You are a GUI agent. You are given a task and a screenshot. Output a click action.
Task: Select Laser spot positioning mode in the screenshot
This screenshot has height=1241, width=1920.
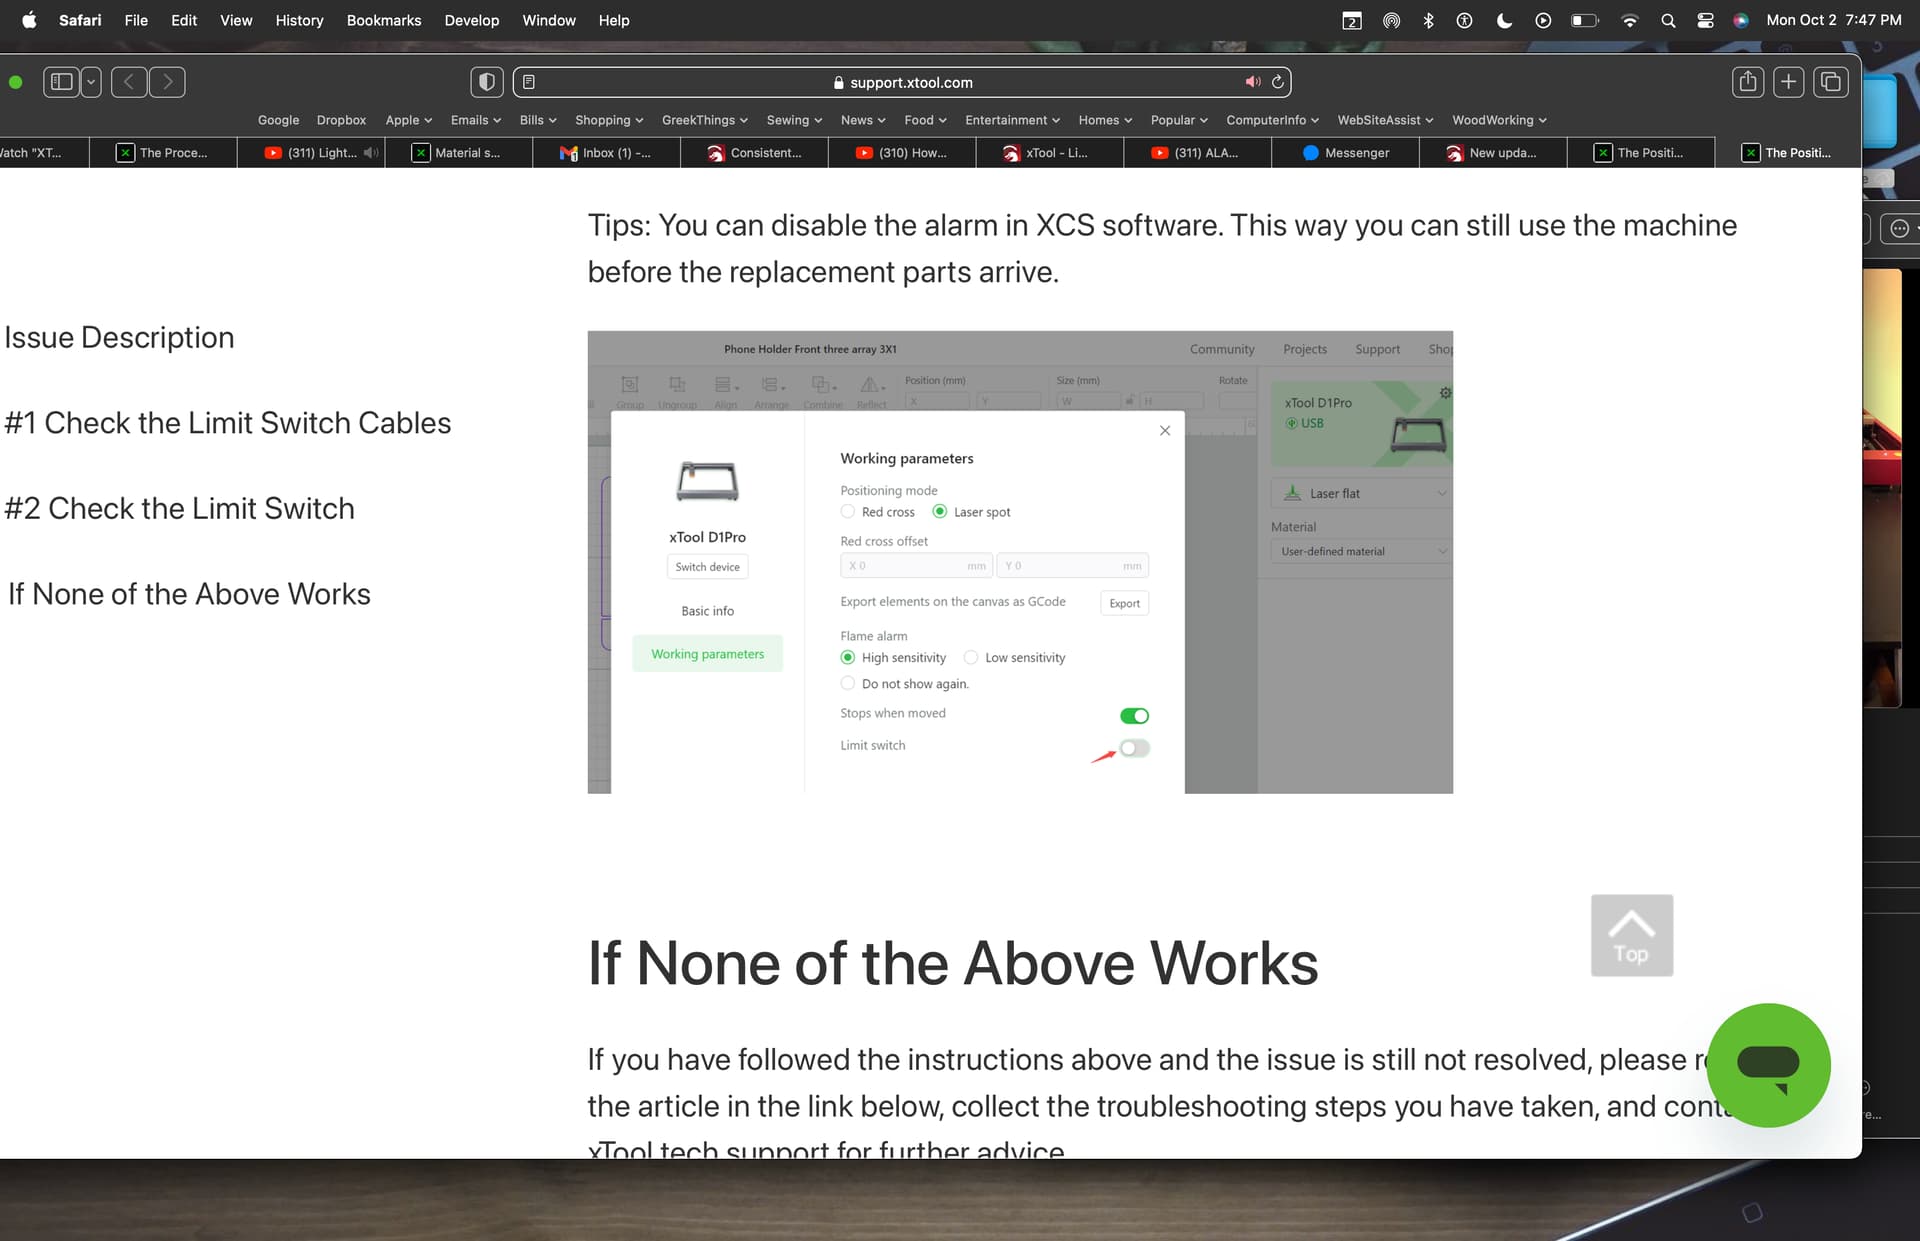click(940, 512)
